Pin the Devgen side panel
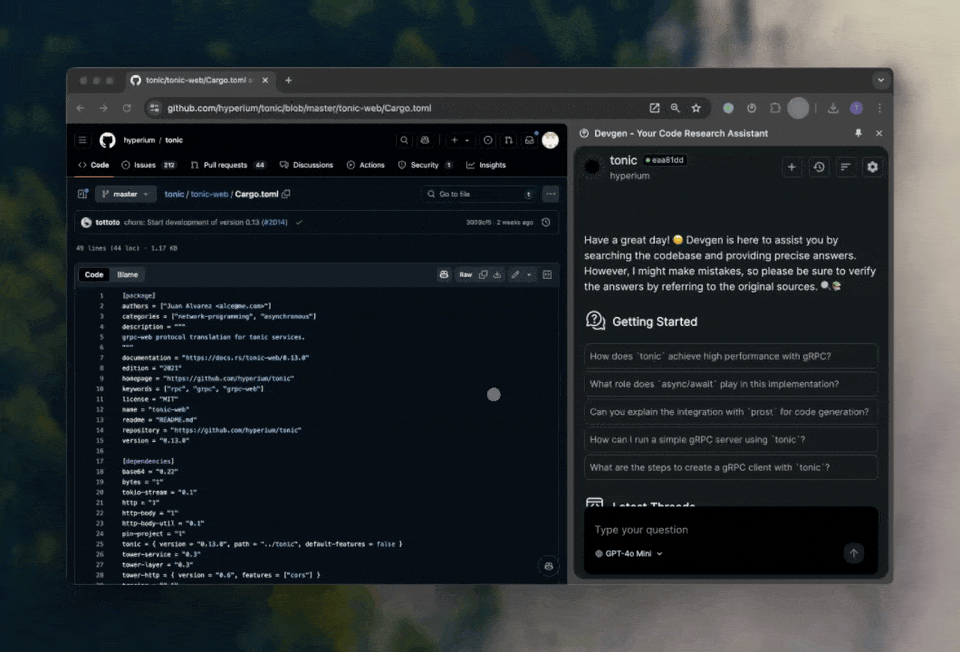960x652 pixels. pos(857,133)
